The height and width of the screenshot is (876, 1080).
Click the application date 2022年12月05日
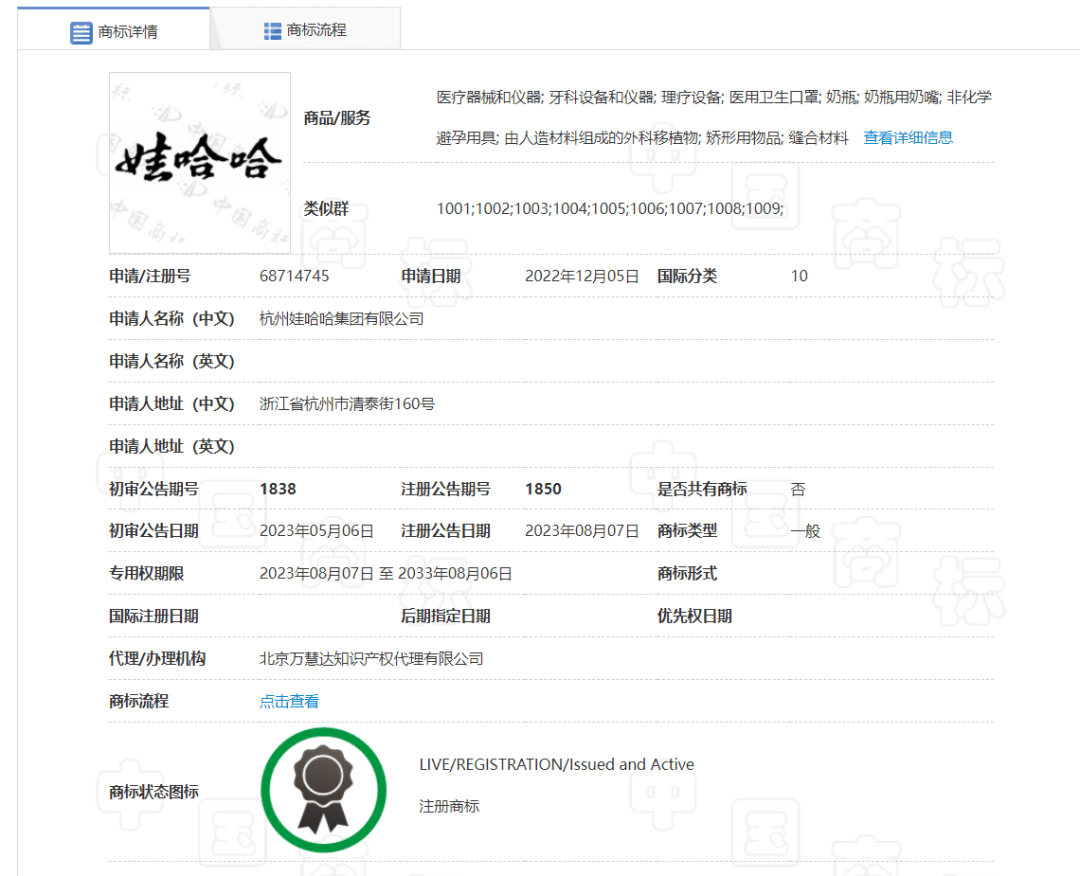581,276
